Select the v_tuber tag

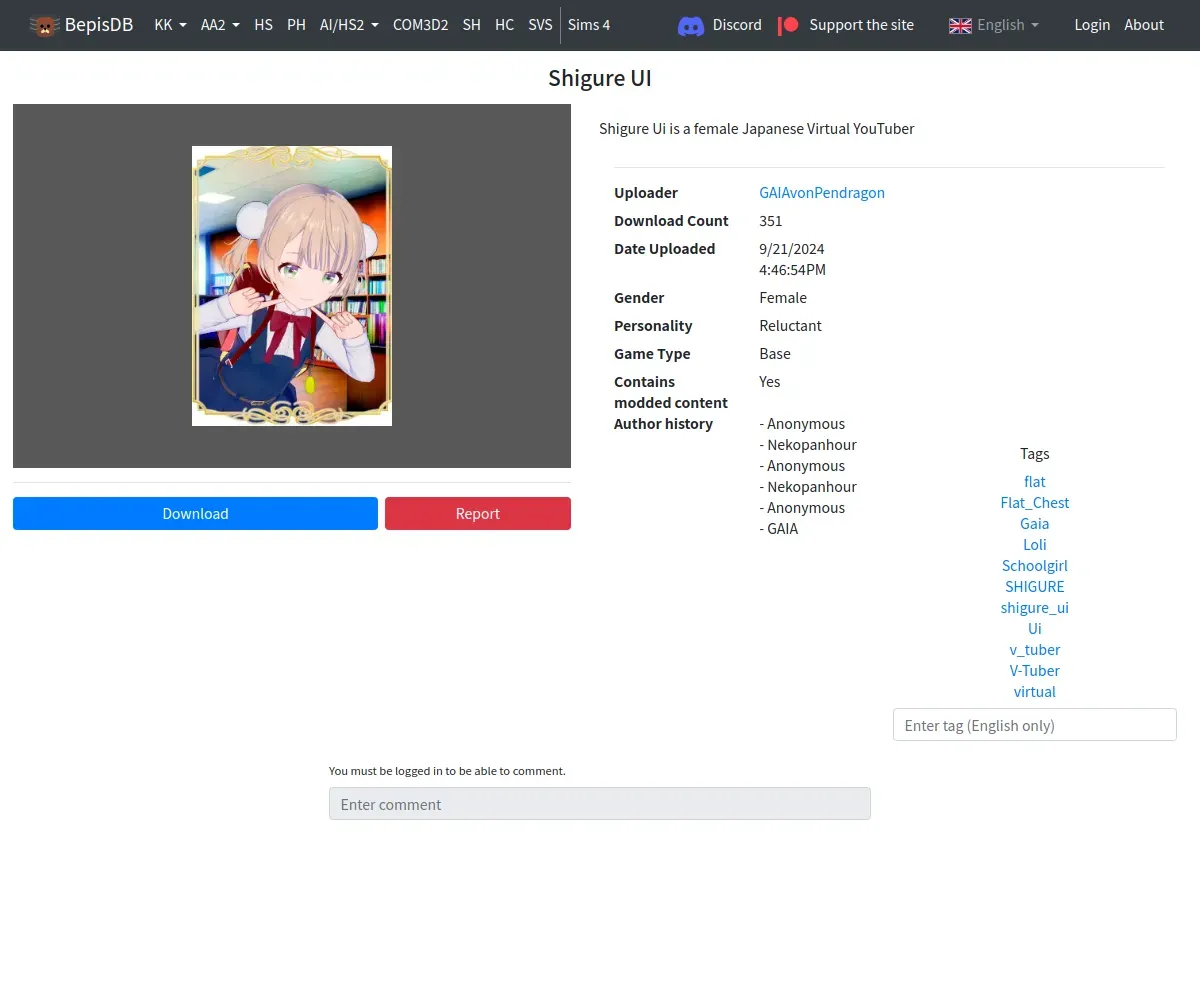1035,650
